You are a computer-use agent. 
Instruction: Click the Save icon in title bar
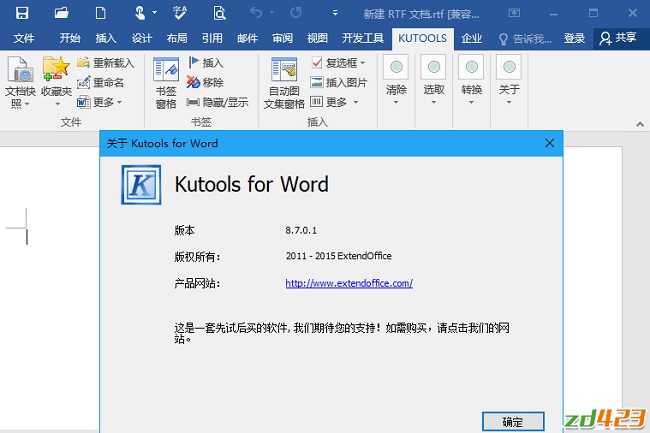pyautogui.click(x=21, y=13)
